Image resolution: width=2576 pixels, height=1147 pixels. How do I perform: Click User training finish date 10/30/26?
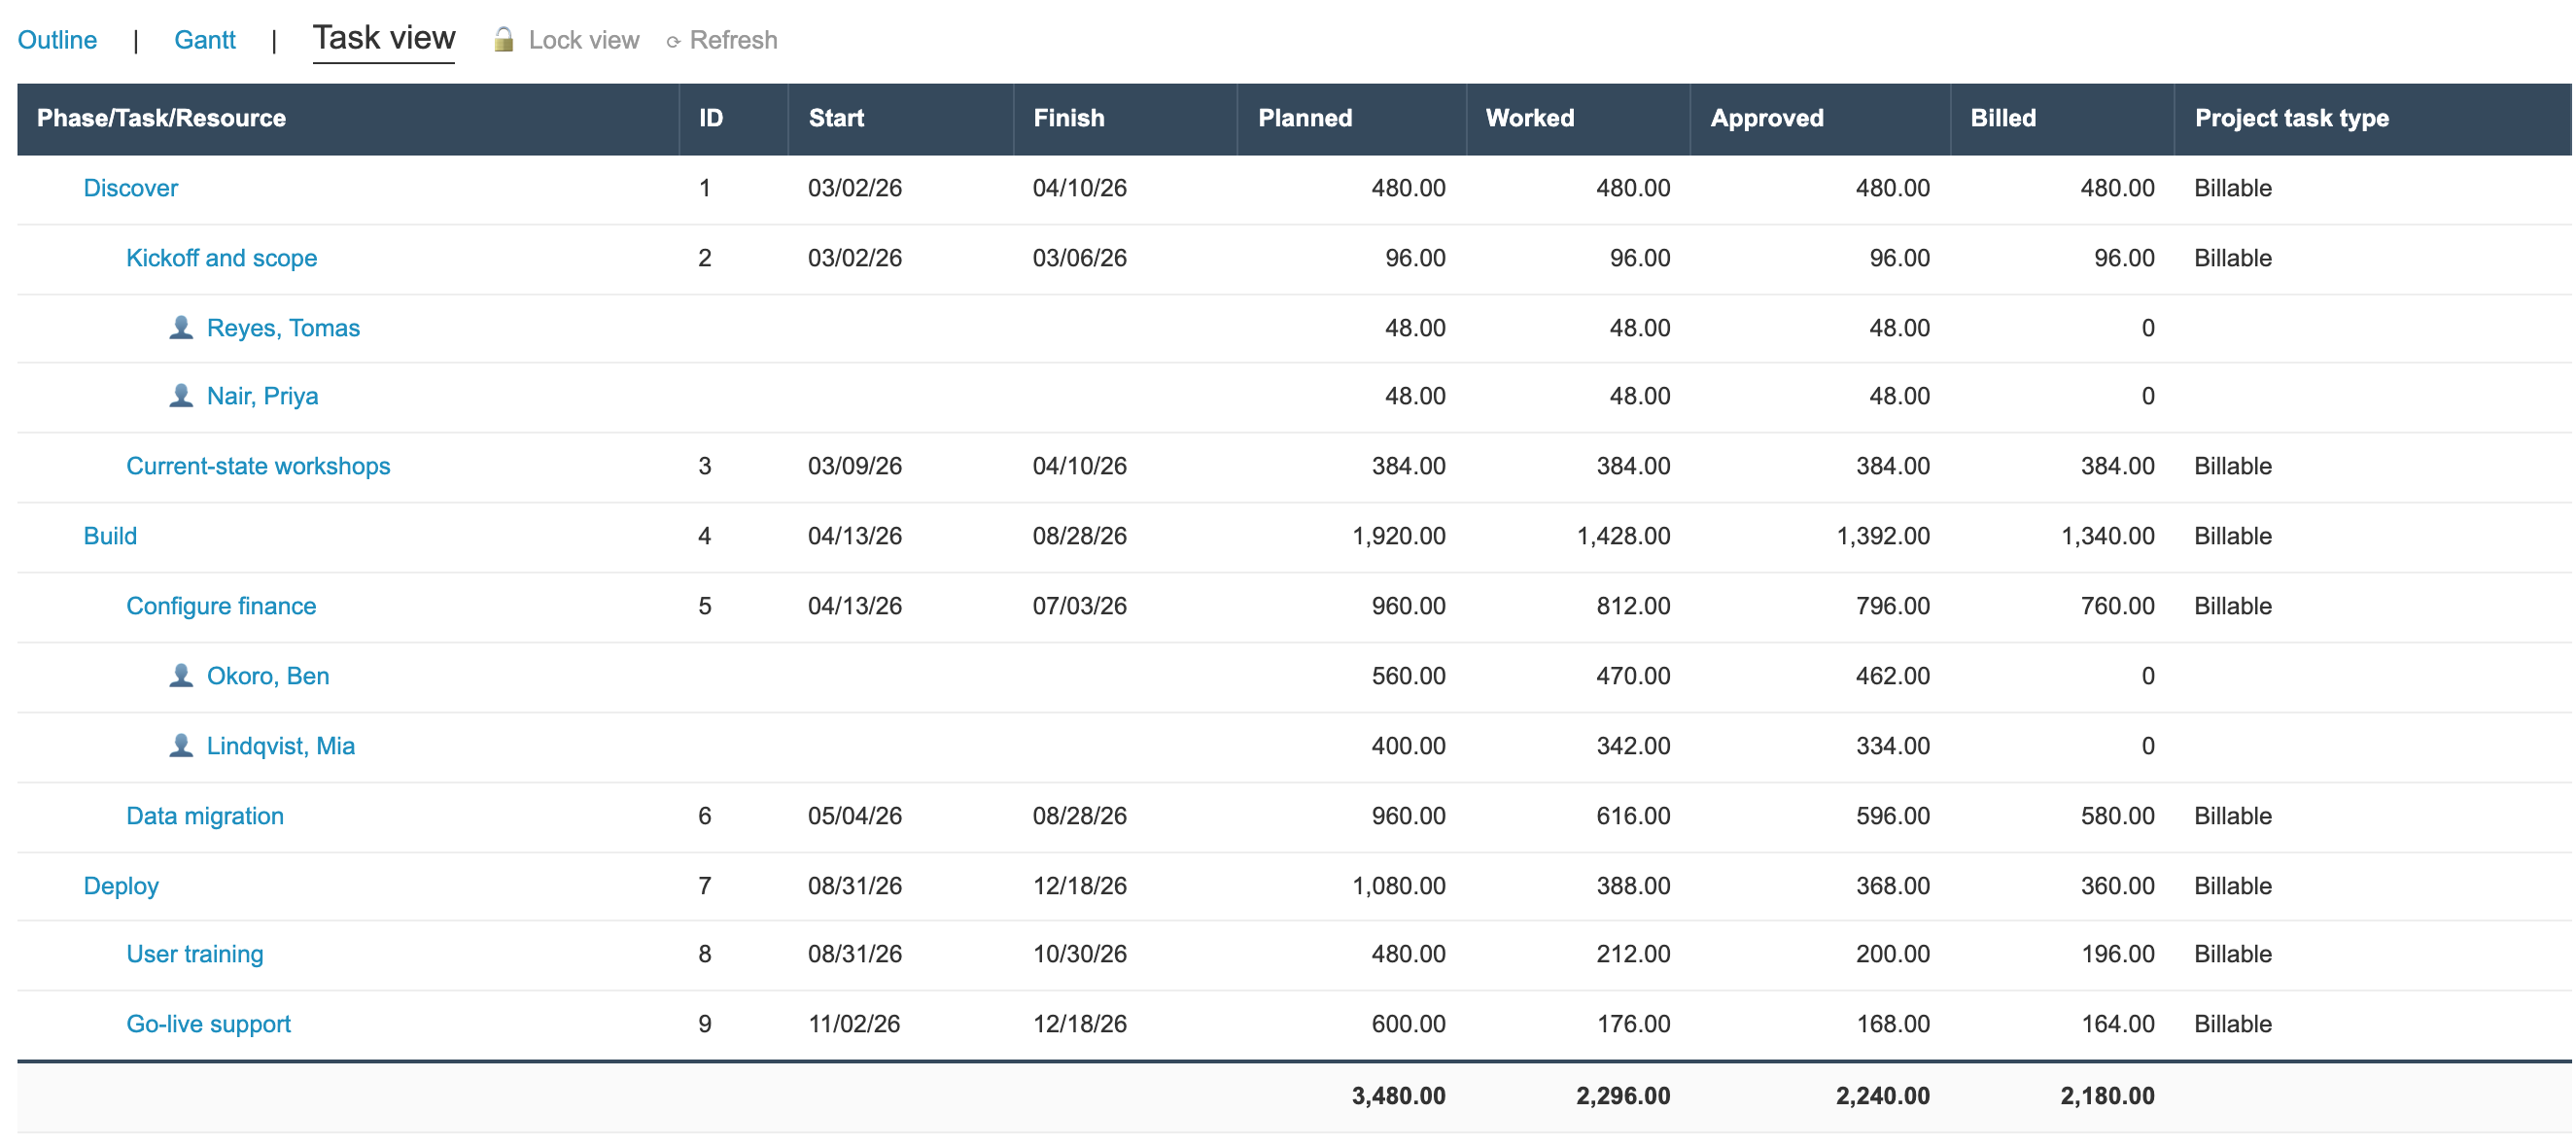tap(1080, 954)
